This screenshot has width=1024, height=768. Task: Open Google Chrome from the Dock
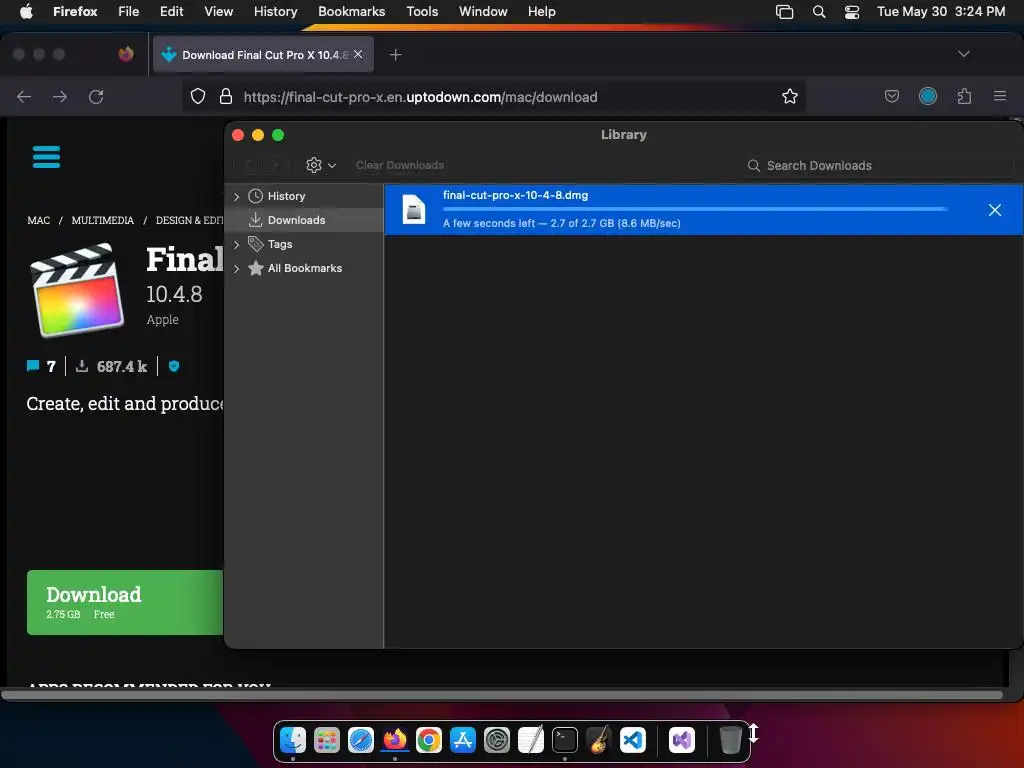[x=428, y=740]
